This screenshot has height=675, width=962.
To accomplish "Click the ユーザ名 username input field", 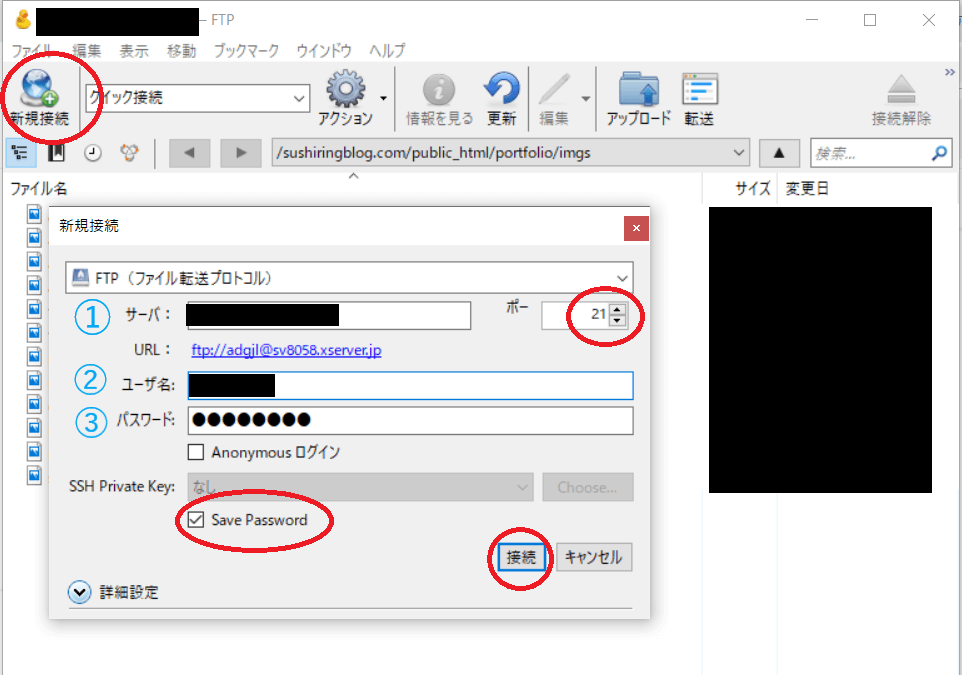I will click(x=410, y=385).
